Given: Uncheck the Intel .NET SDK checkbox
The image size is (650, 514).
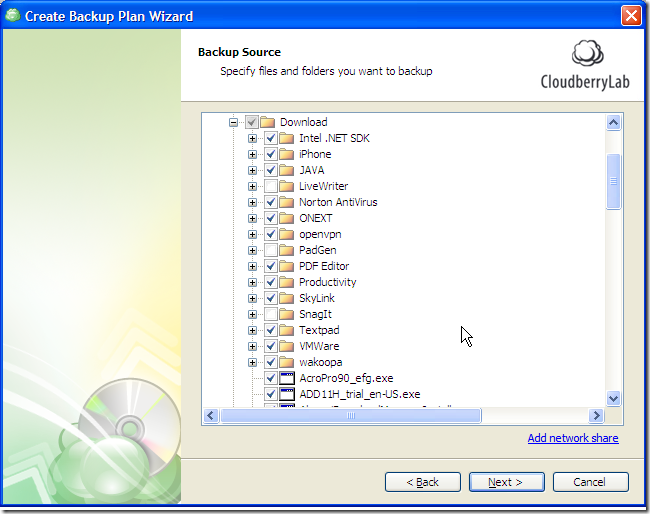Looking at the screenshot, I should [271, 138].
